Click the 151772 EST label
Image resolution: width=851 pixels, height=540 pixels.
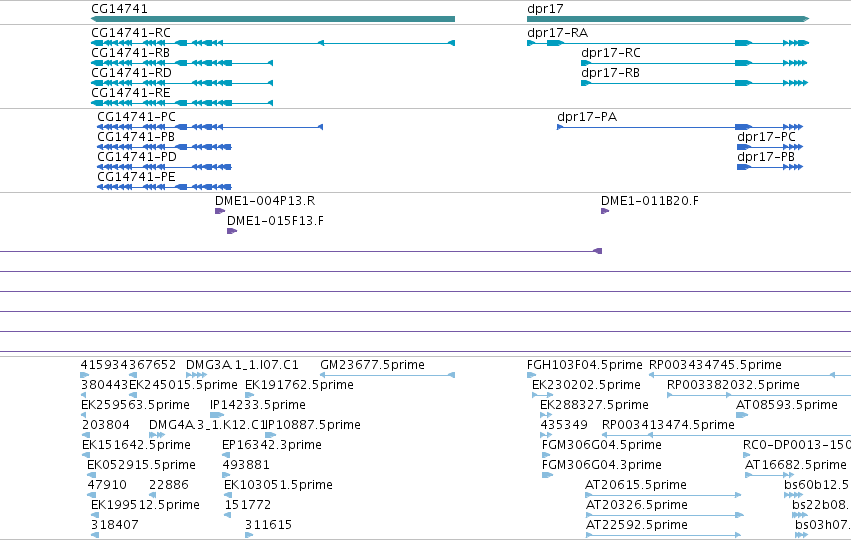247,505
